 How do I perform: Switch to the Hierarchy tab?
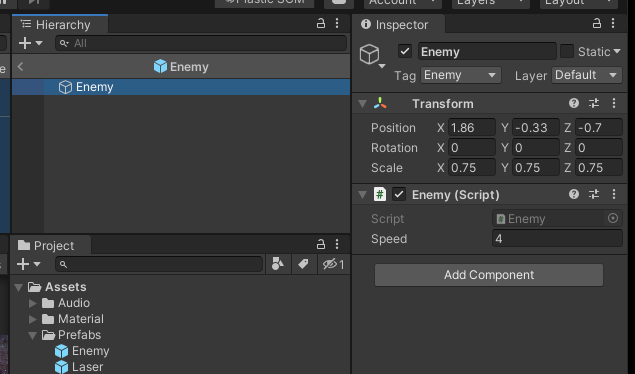[x=60, y=25]
